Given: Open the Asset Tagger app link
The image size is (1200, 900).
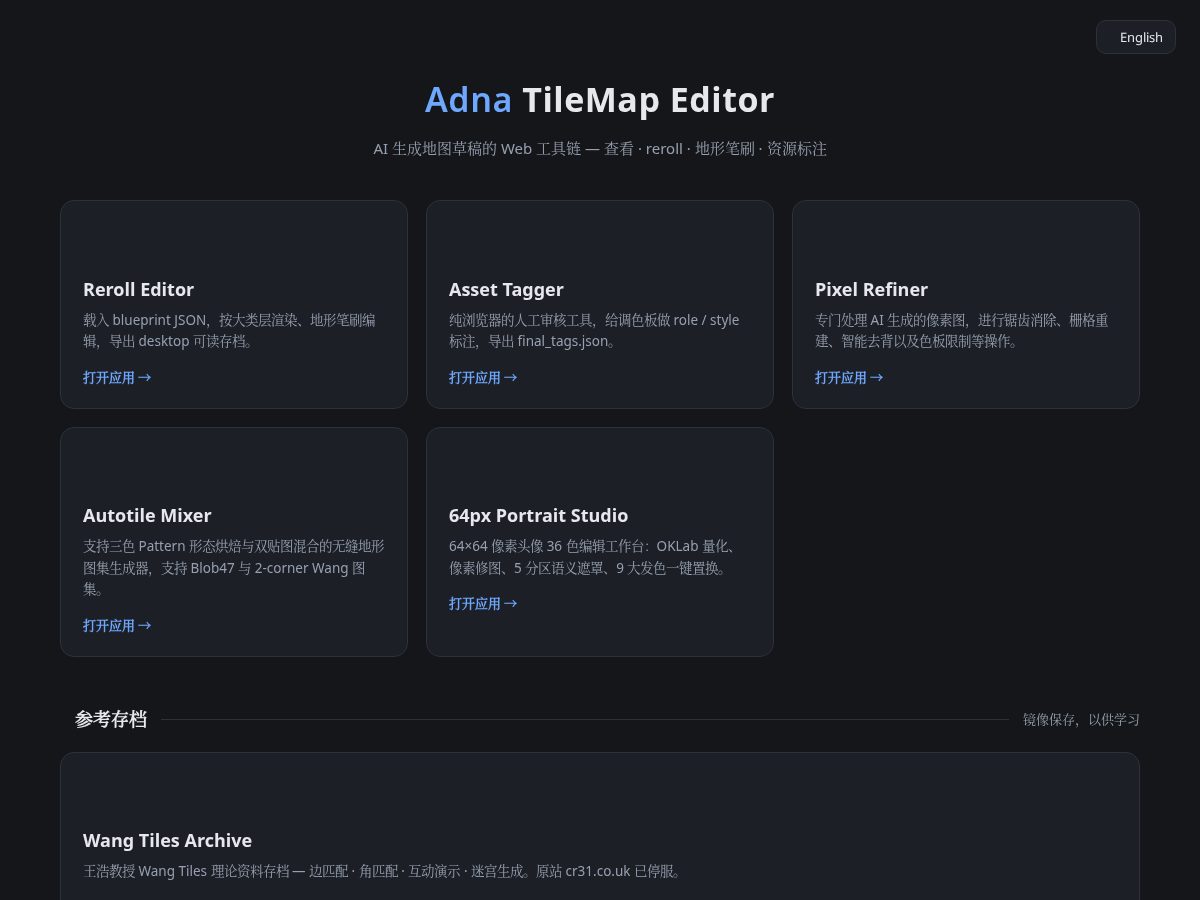Looking at the screenshot, I should coord(483,377).
